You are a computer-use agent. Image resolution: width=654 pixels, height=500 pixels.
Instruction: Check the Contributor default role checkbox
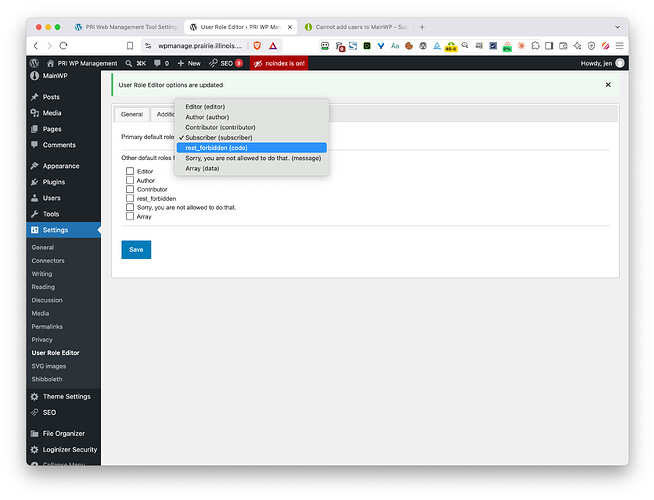point(130,189)
